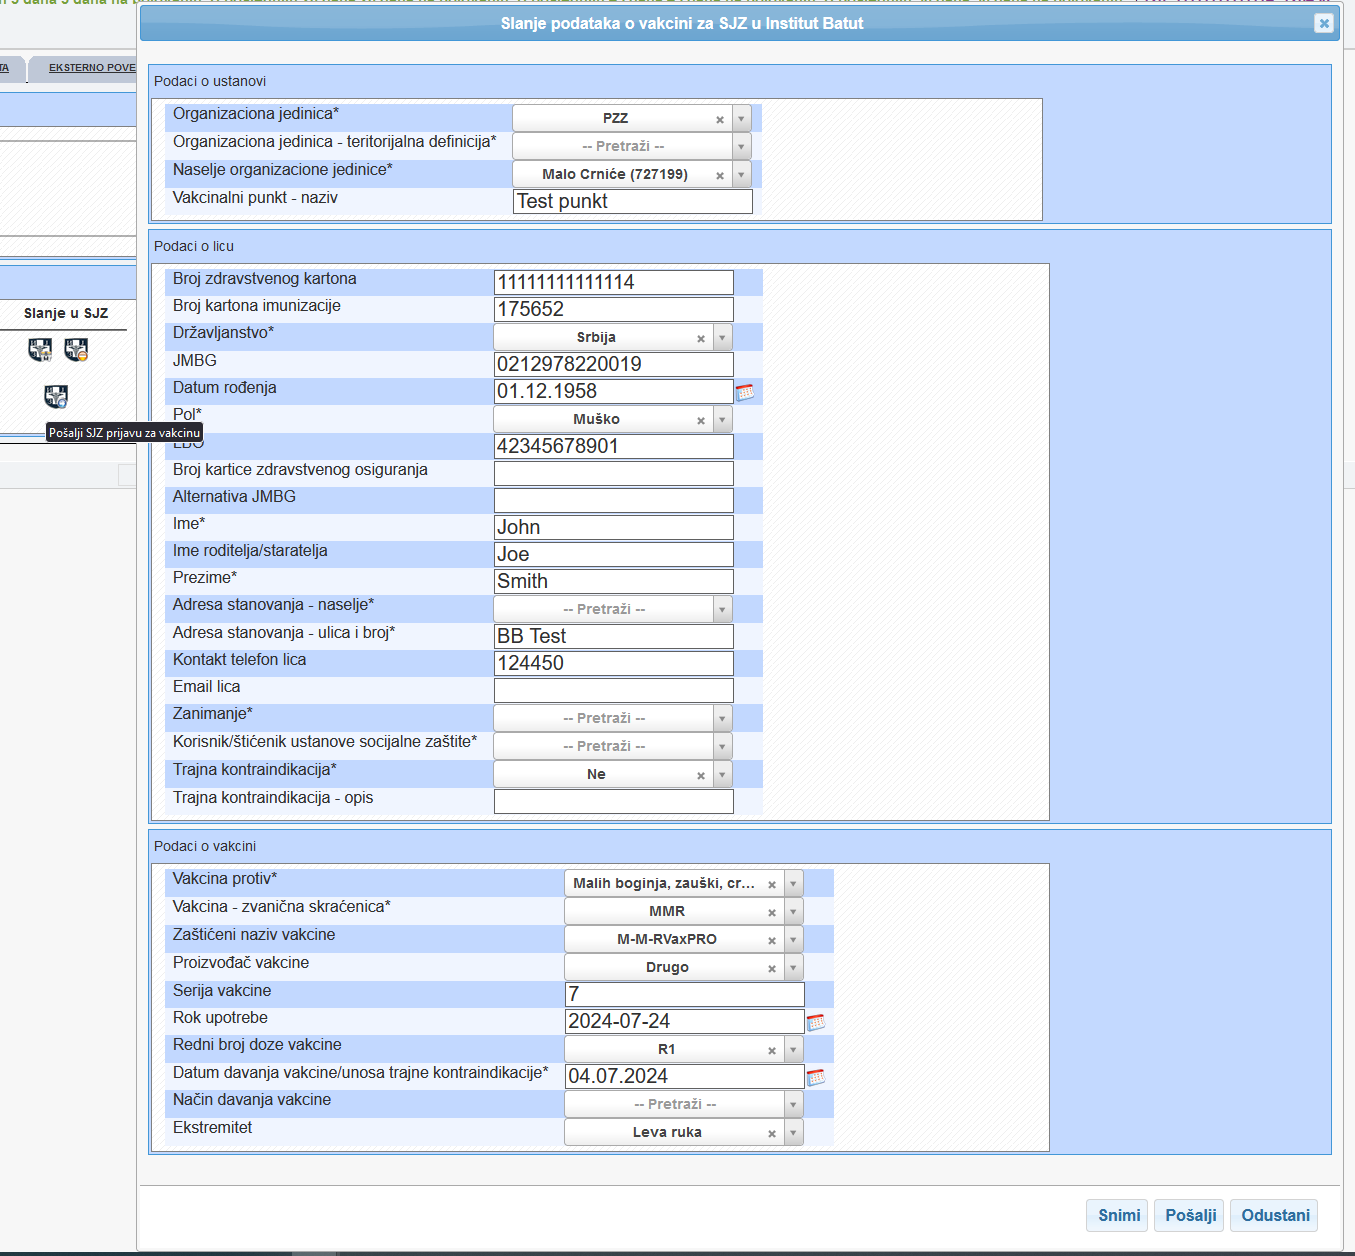Open Korisnik/štićenik ustanove socijalne zaštite dropdown

[613, 746]
